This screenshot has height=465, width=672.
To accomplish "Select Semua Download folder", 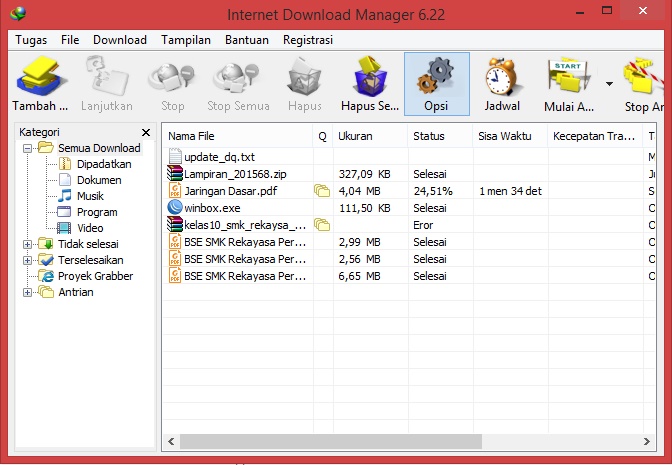I will [99, 148].
